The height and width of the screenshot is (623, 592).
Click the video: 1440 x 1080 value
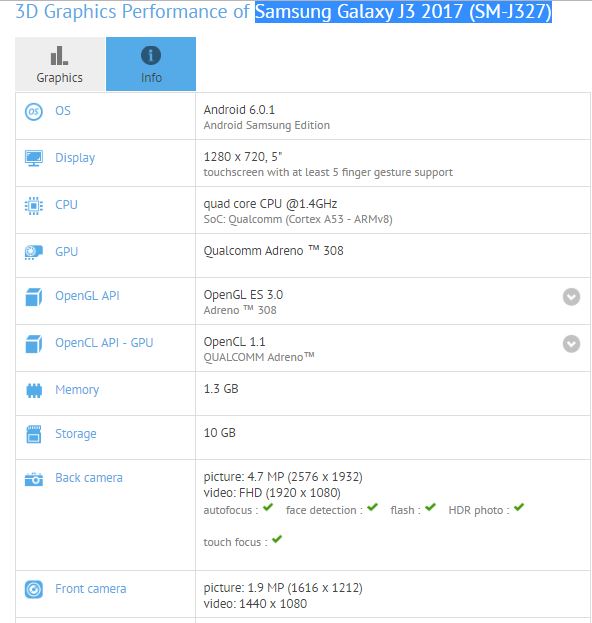255,604
